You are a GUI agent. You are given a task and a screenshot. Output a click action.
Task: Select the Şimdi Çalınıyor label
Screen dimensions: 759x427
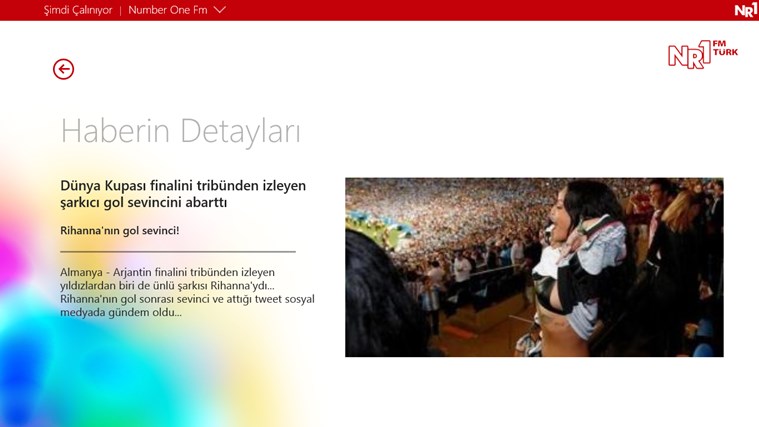(78, 10)
